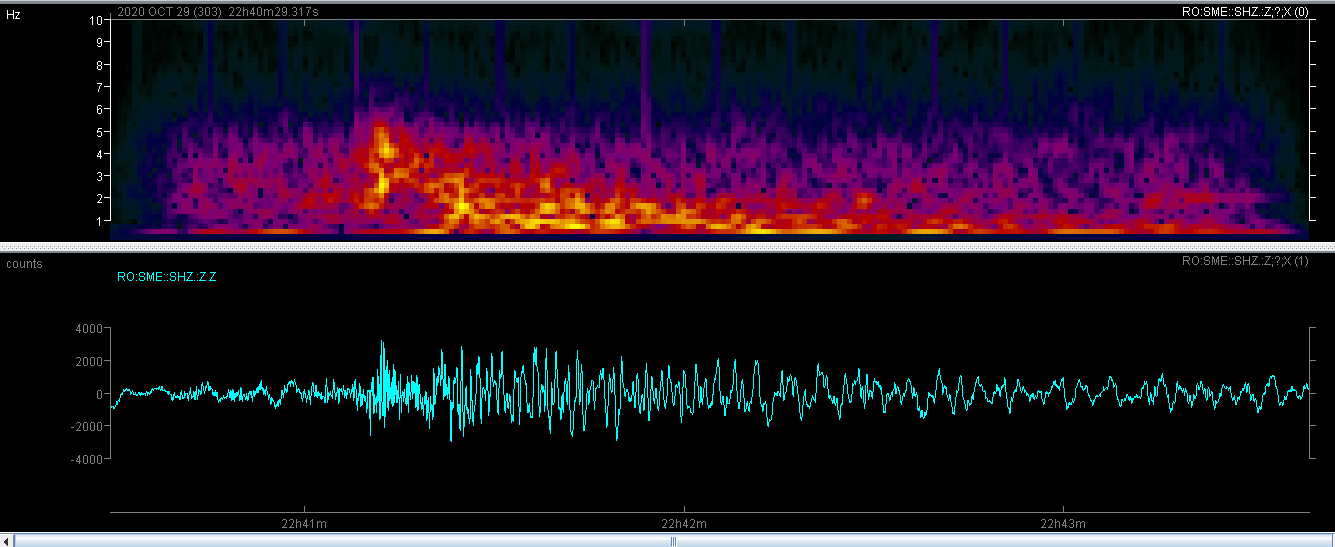Click the 22h42m time axis label
Viewport: 1335px width, 547px height.
(683, 523)
